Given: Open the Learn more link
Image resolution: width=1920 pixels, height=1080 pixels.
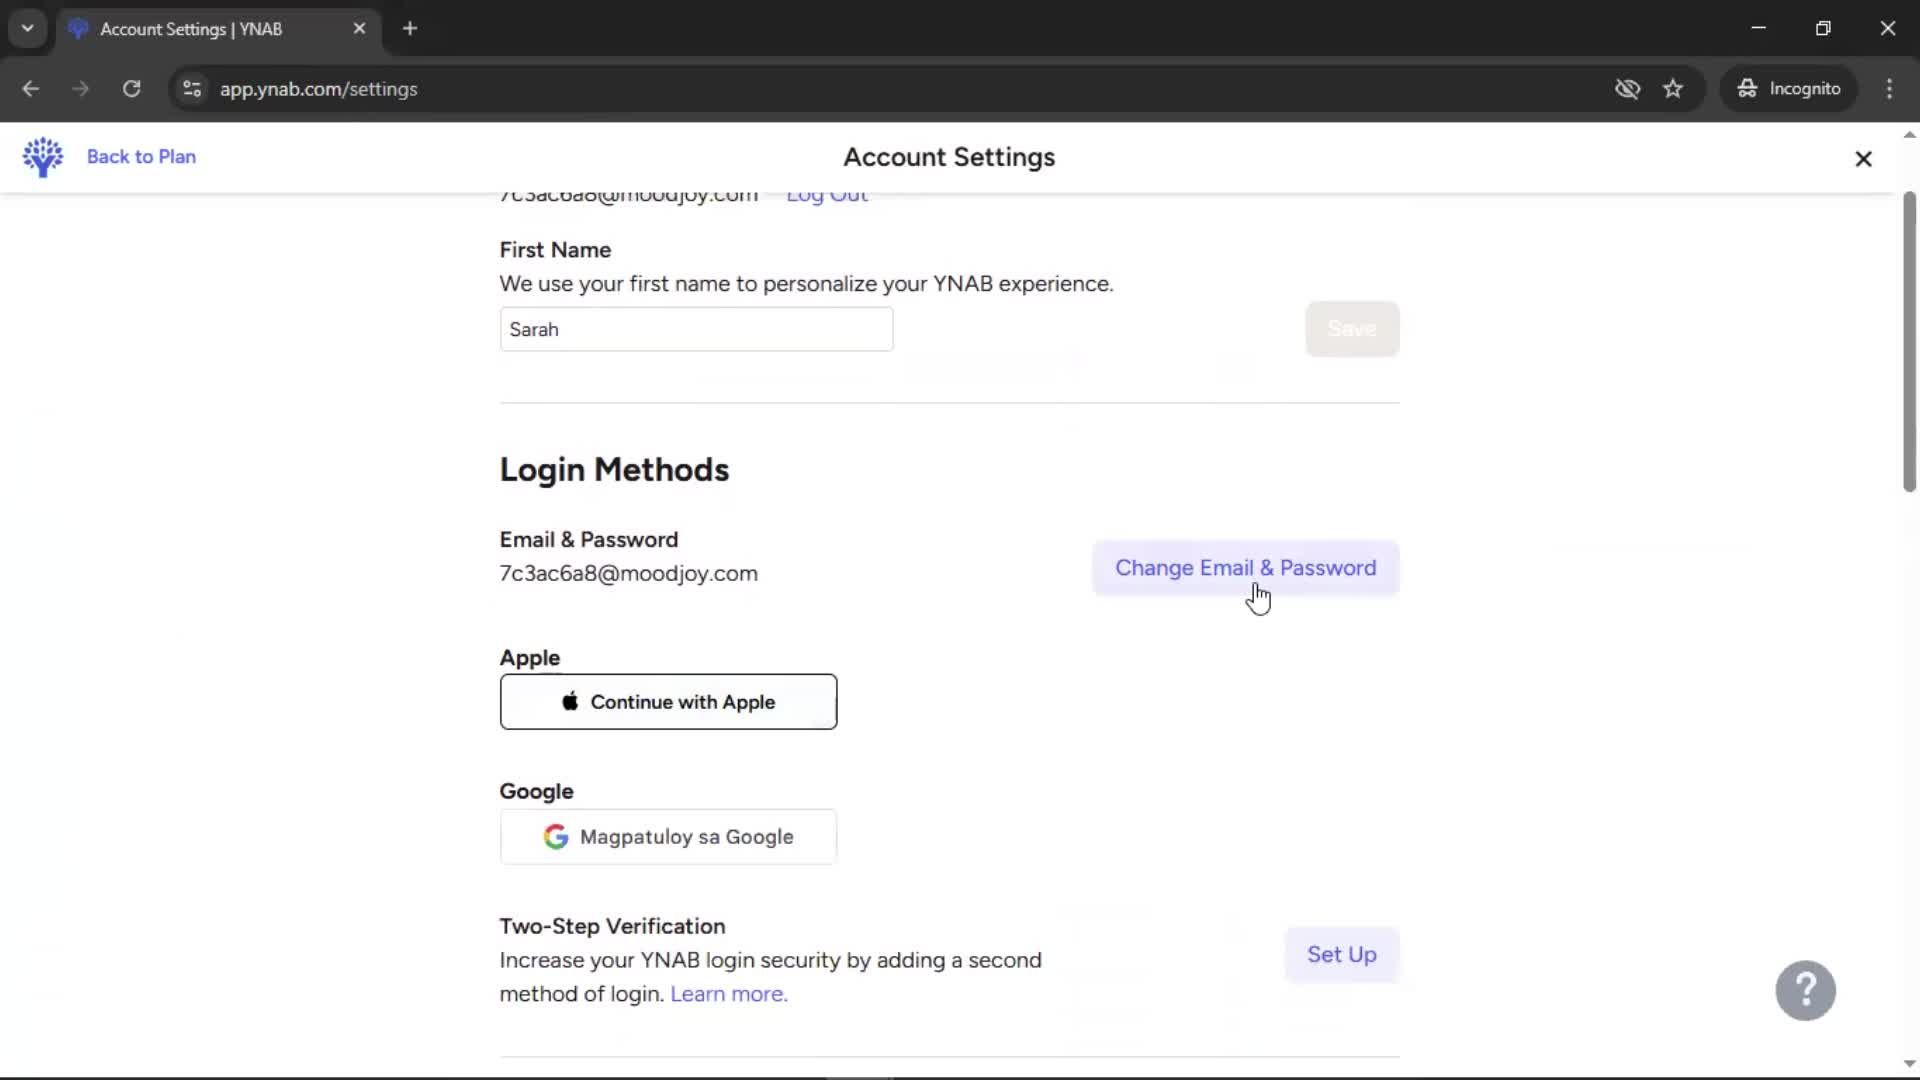Looking at the screenshot, I should click(728, 994).
